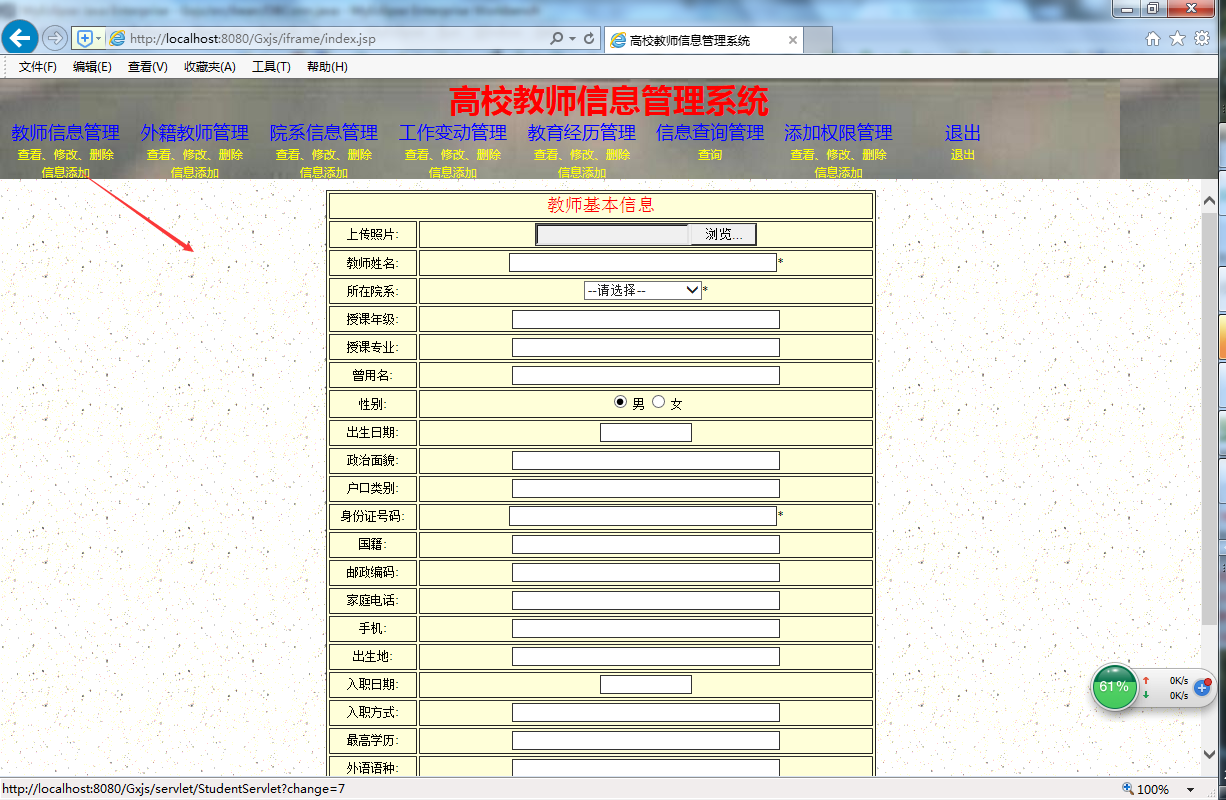1226x800 pixels.
Task: Click the 出生地 input field
Action: coord(645,656)
